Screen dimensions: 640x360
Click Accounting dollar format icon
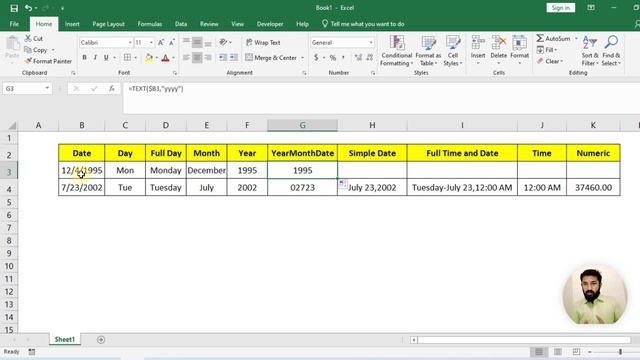coord(316,58)
